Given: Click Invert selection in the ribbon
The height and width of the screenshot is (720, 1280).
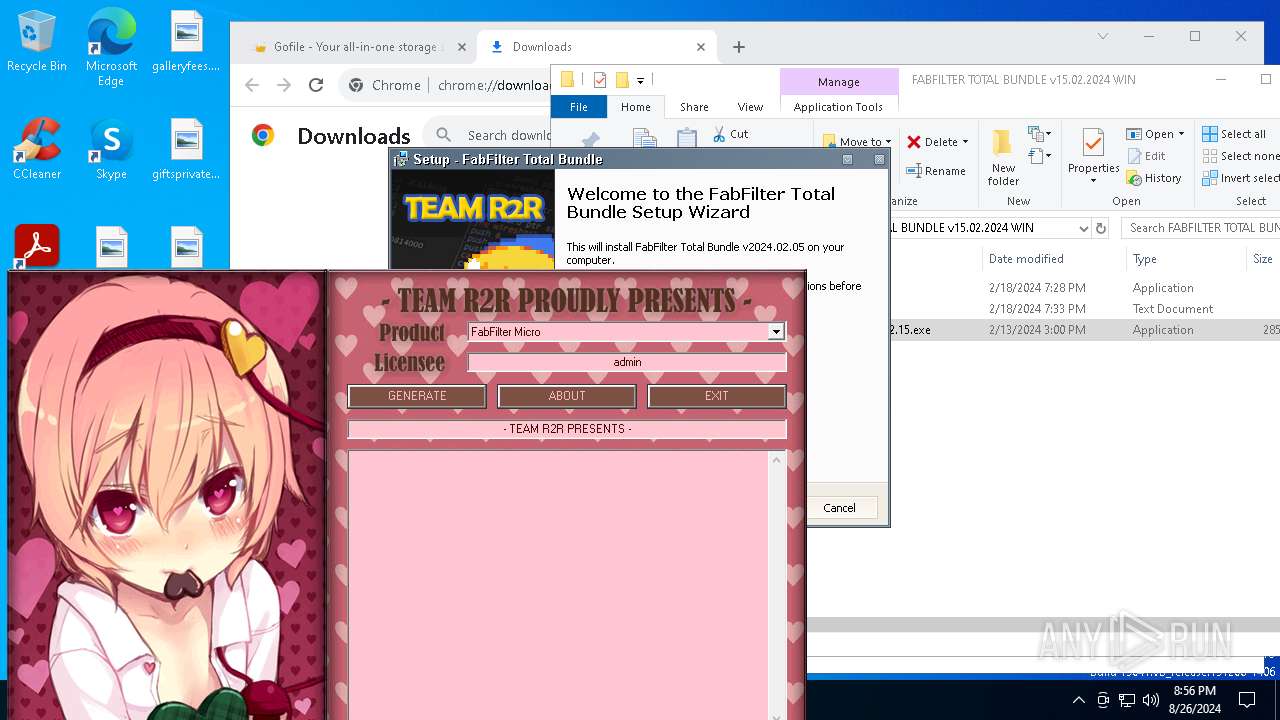Looking at the screenshot, I should pyautogui.click(x=1240, y=178).
